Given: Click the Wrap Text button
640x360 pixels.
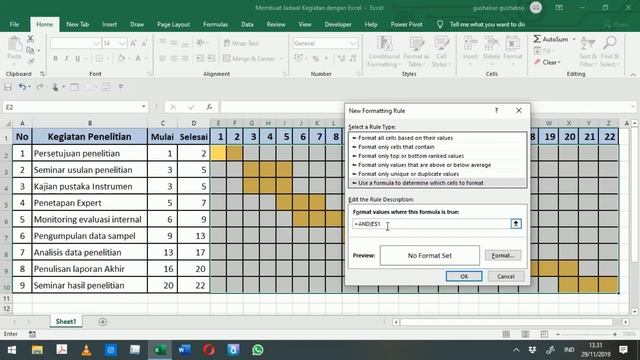Looking at the screenshot, I should pyautogui.click(x=241, y=43).
